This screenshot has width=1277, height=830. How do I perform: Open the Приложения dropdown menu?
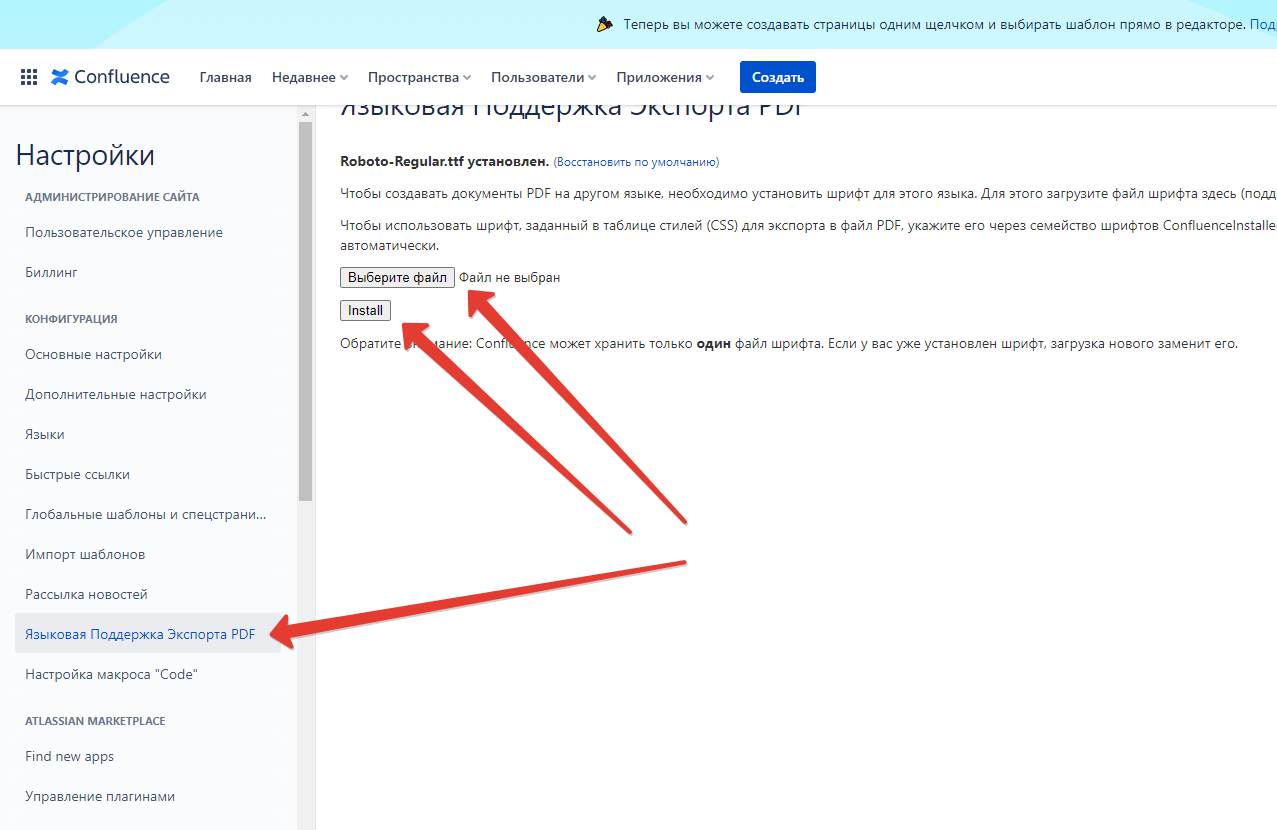[665, 77]
